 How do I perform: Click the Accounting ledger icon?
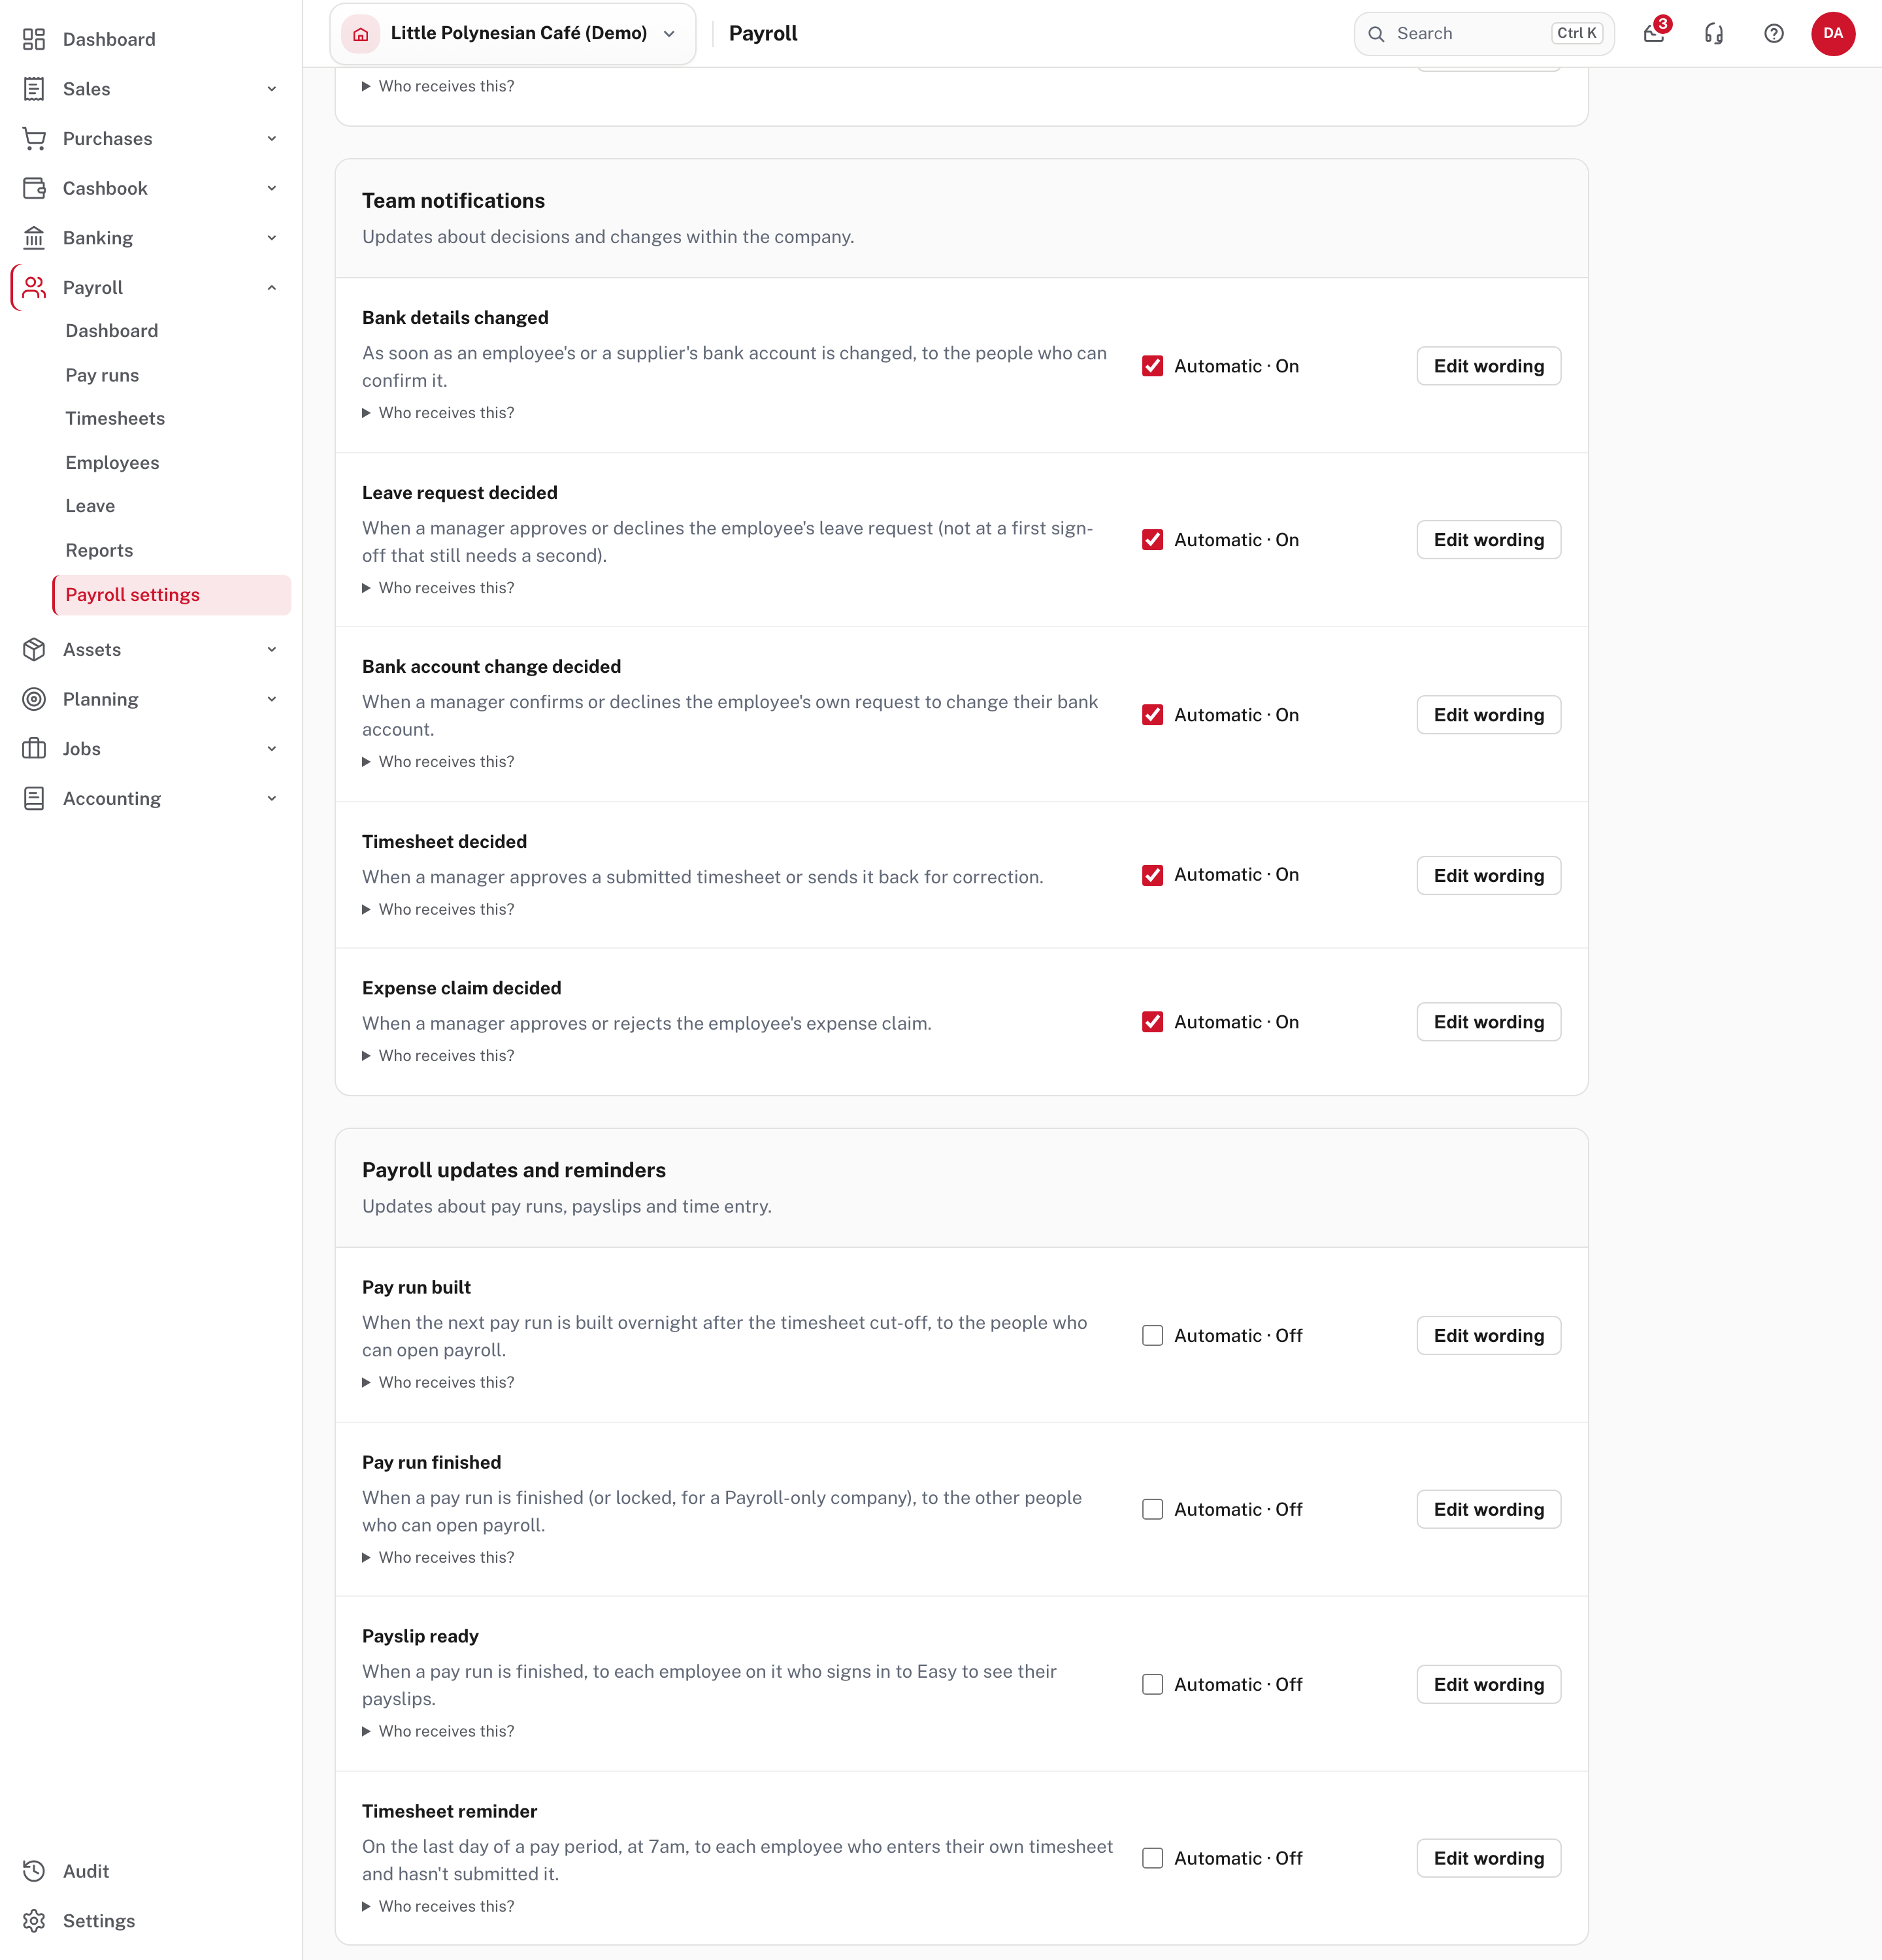tap(34, 799)
